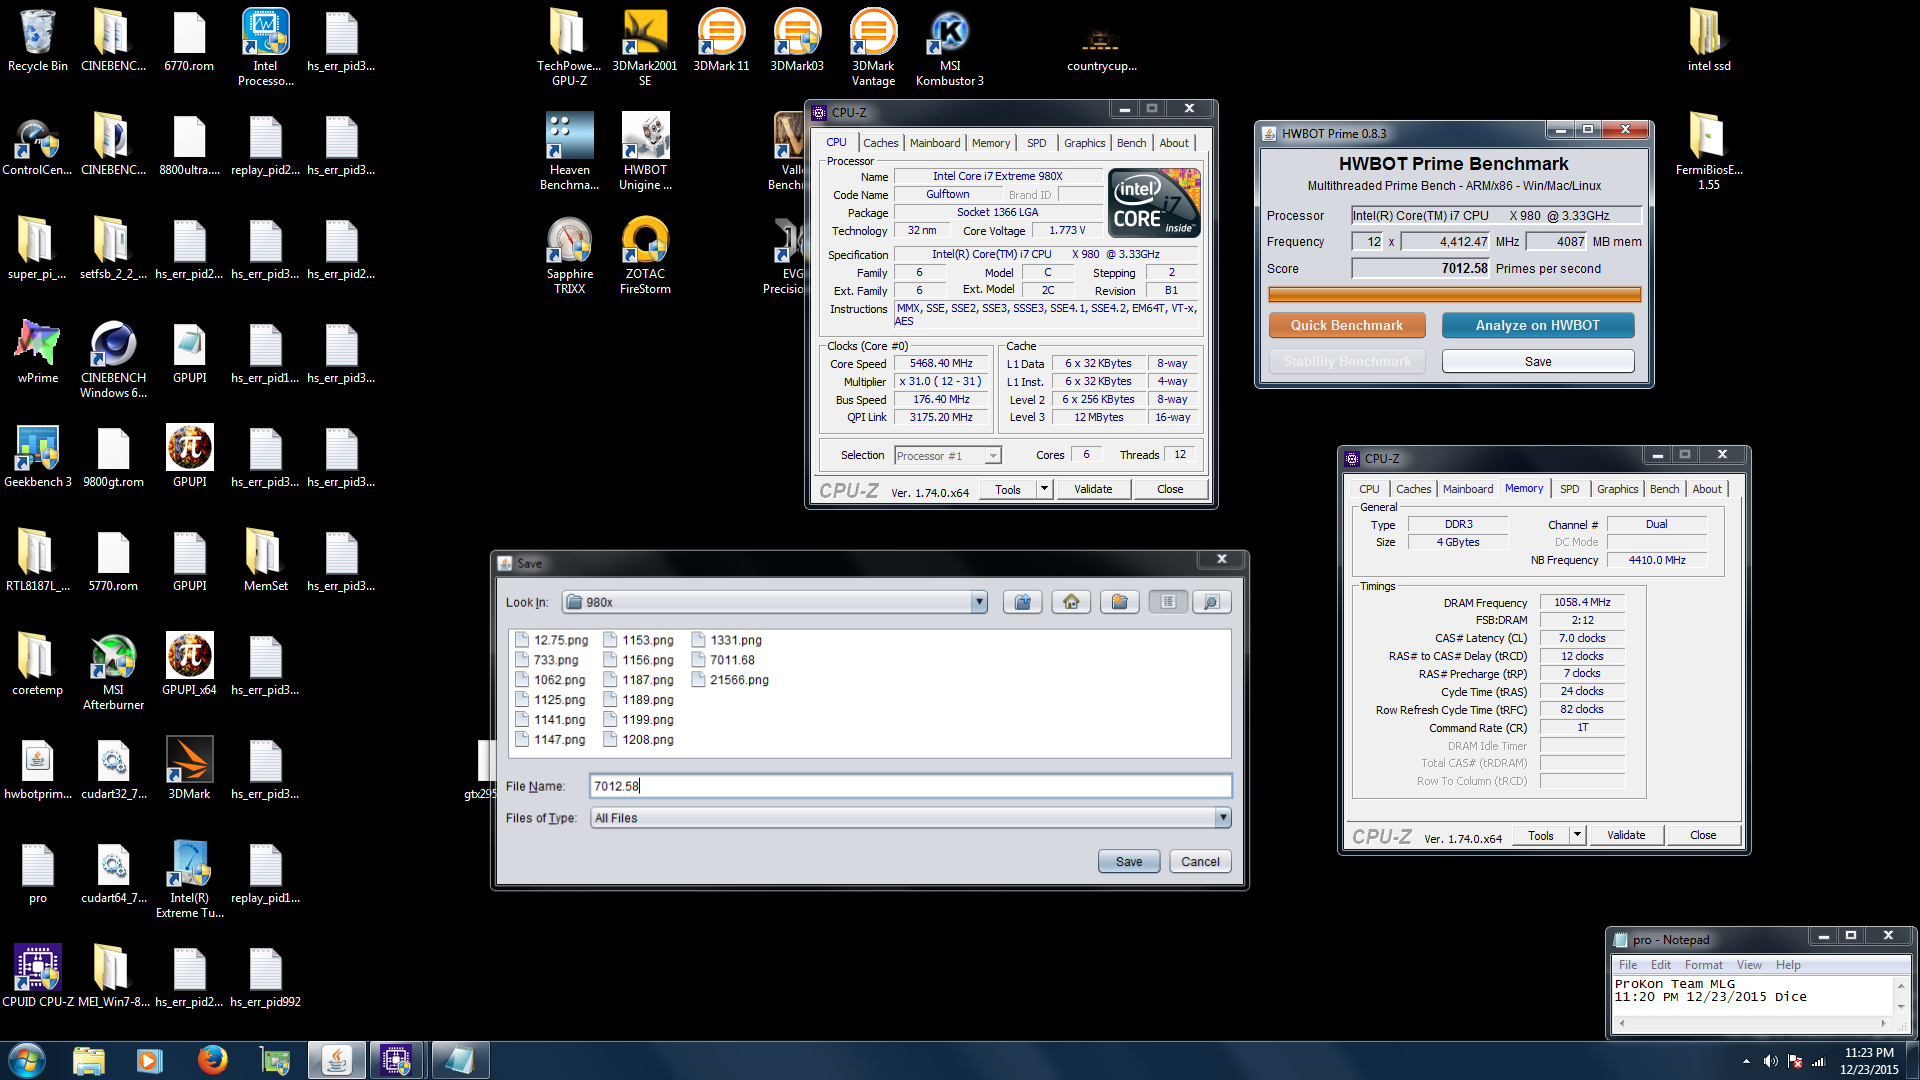Select wPrime desktop icon
The width and height of the screenshot is (1920, 1080).
pyautogui.click(x=38, y=353)
